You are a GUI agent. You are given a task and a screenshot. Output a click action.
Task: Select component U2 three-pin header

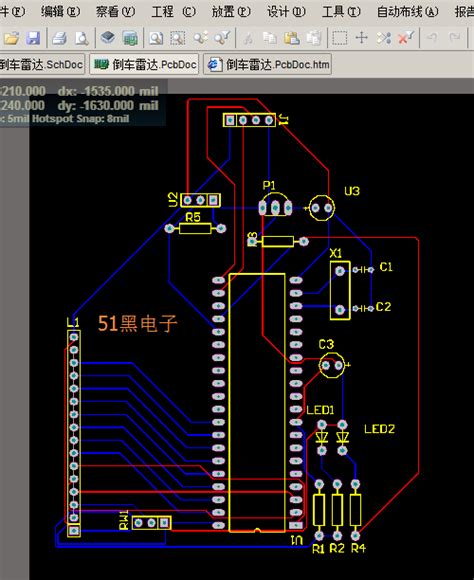click(200, 200)
